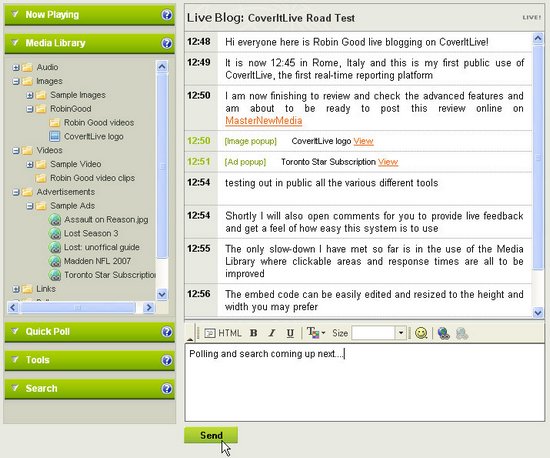550x458 pixels.
Task: Send the blog entry
Action: (x=211, y=435)
